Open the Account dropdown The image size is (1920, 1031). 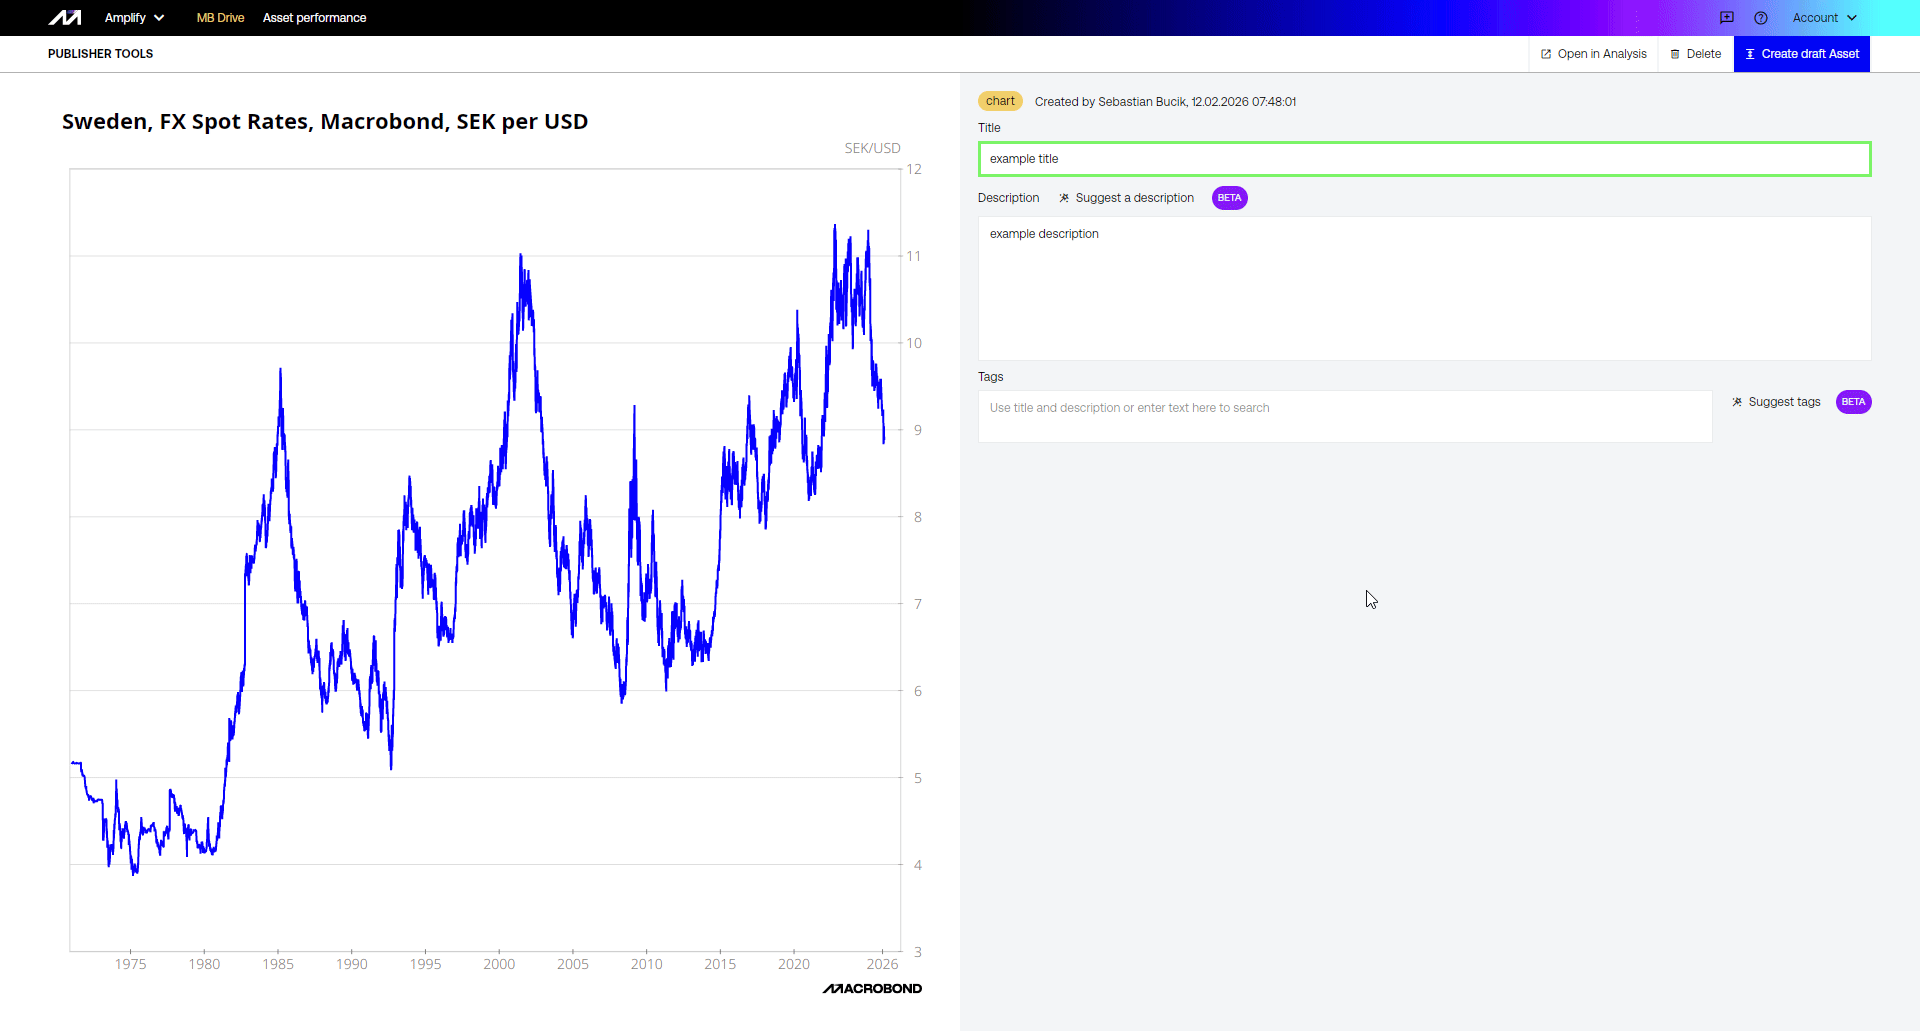[x=1824, y=18]
